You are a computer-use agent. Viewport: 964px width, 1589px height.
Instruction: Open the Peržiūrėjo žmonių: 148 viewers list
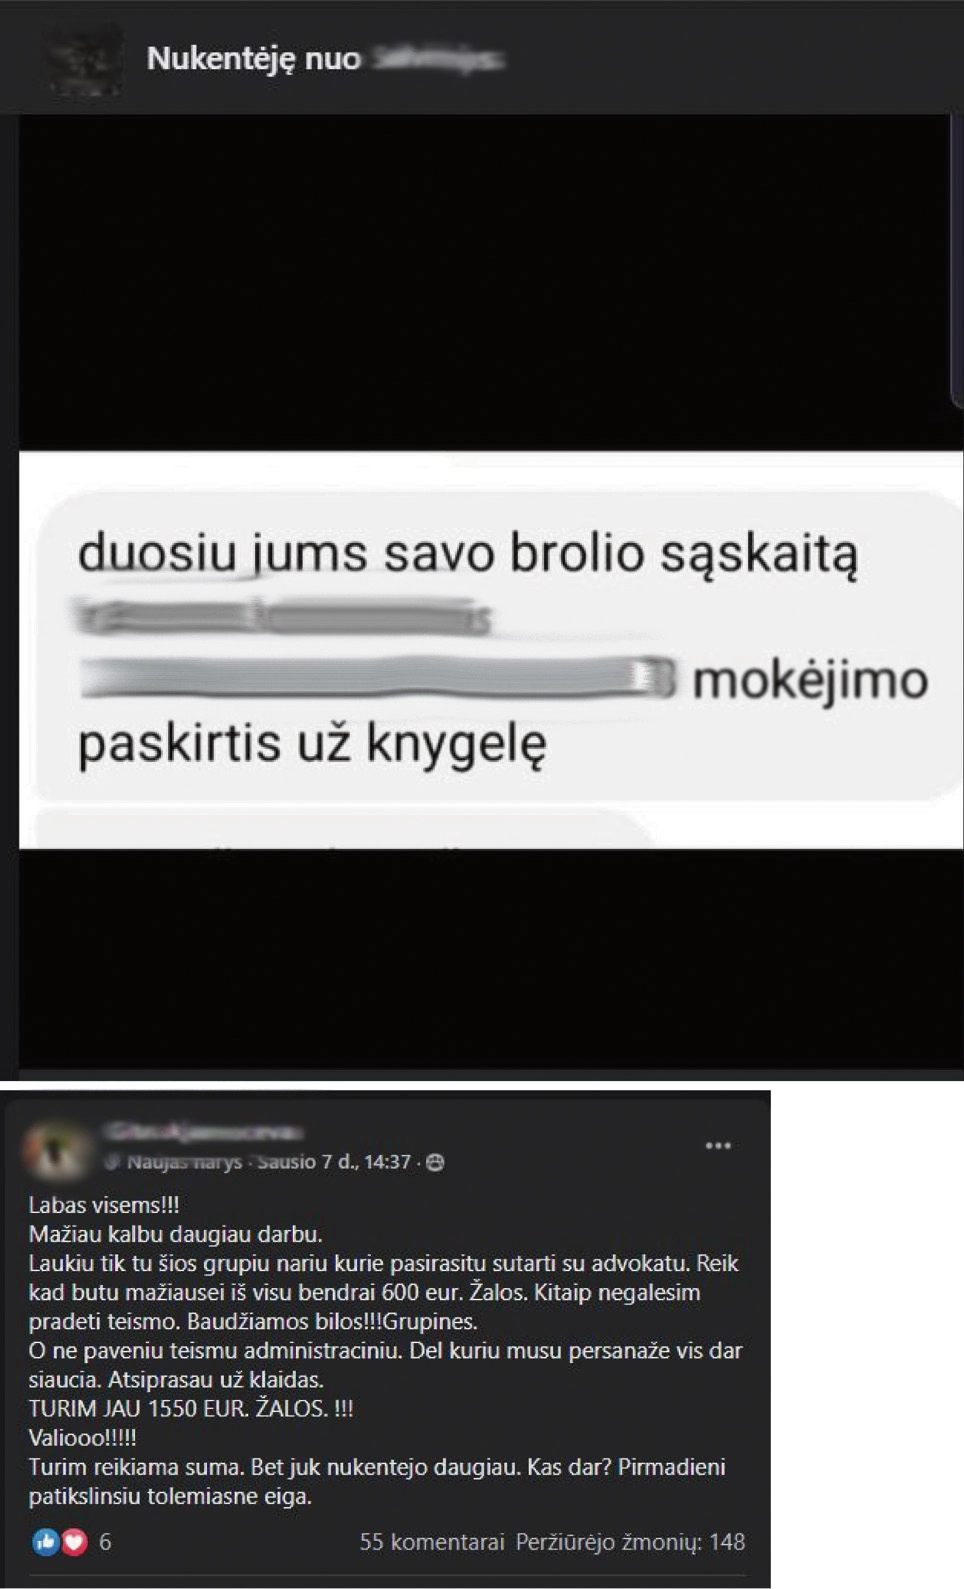[x=630, y=1542]
